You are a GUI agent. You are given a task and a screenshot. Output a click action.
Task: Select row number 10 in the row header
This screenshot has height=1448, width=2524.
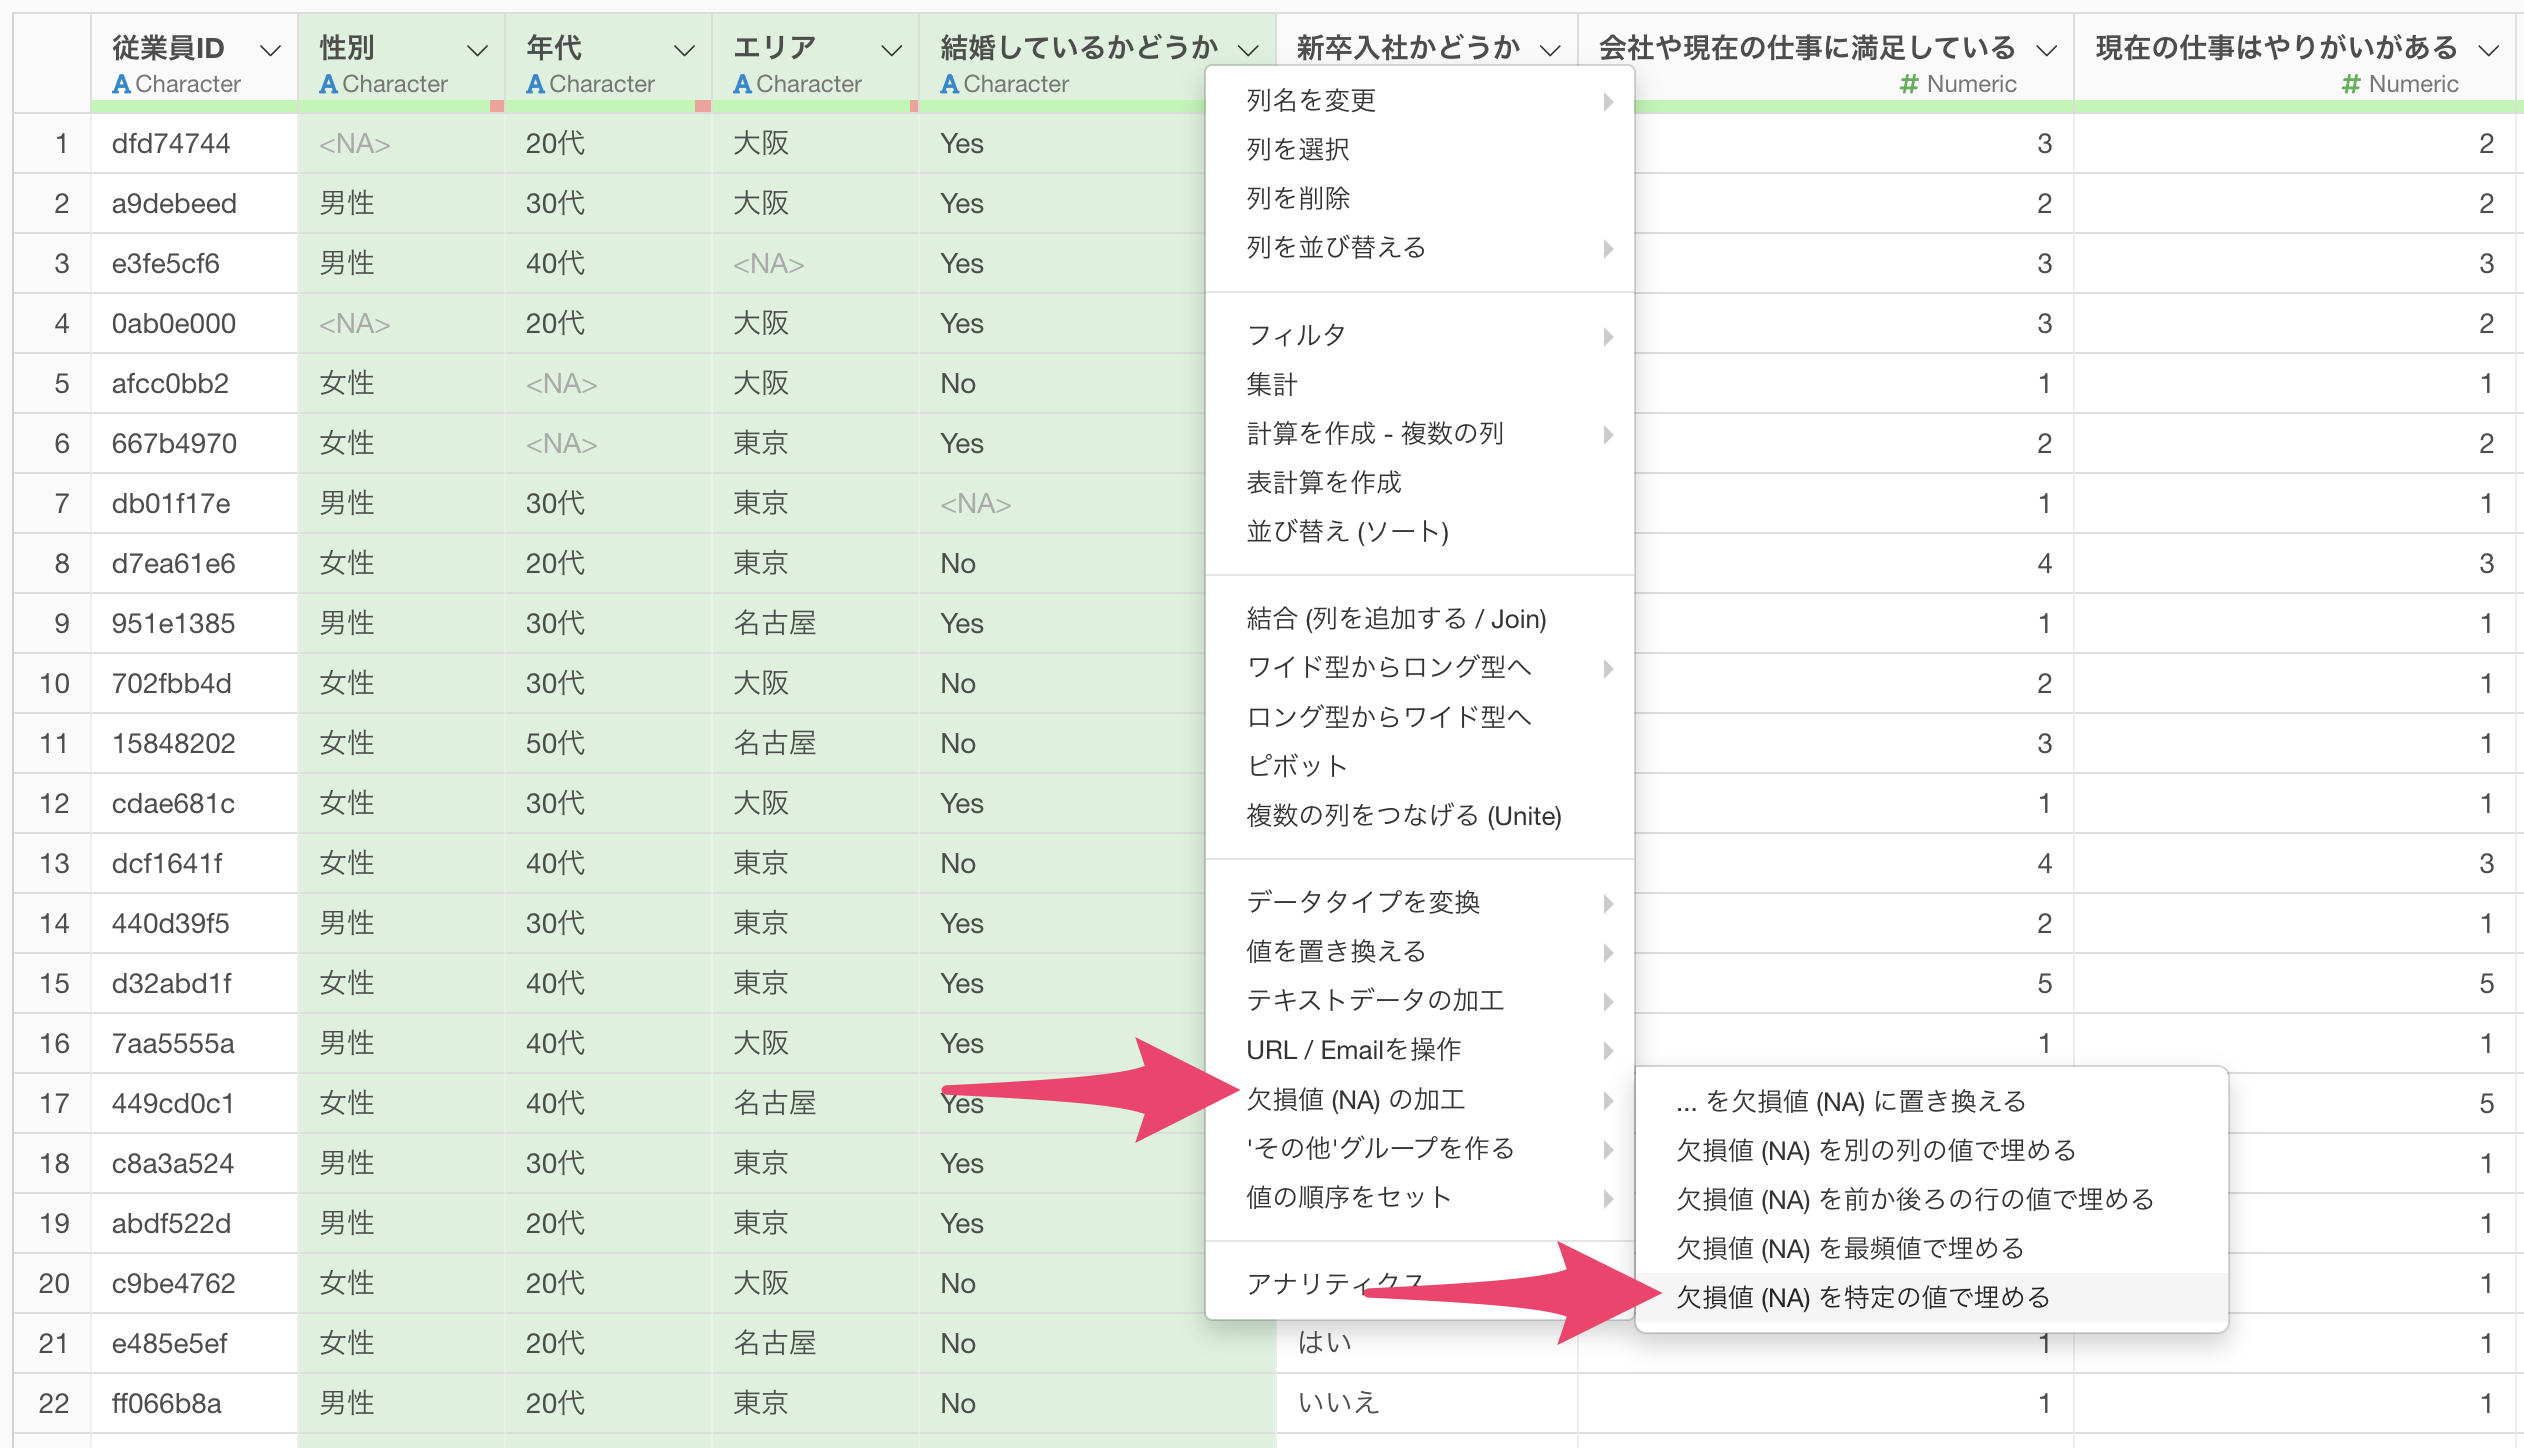[54, 684]
